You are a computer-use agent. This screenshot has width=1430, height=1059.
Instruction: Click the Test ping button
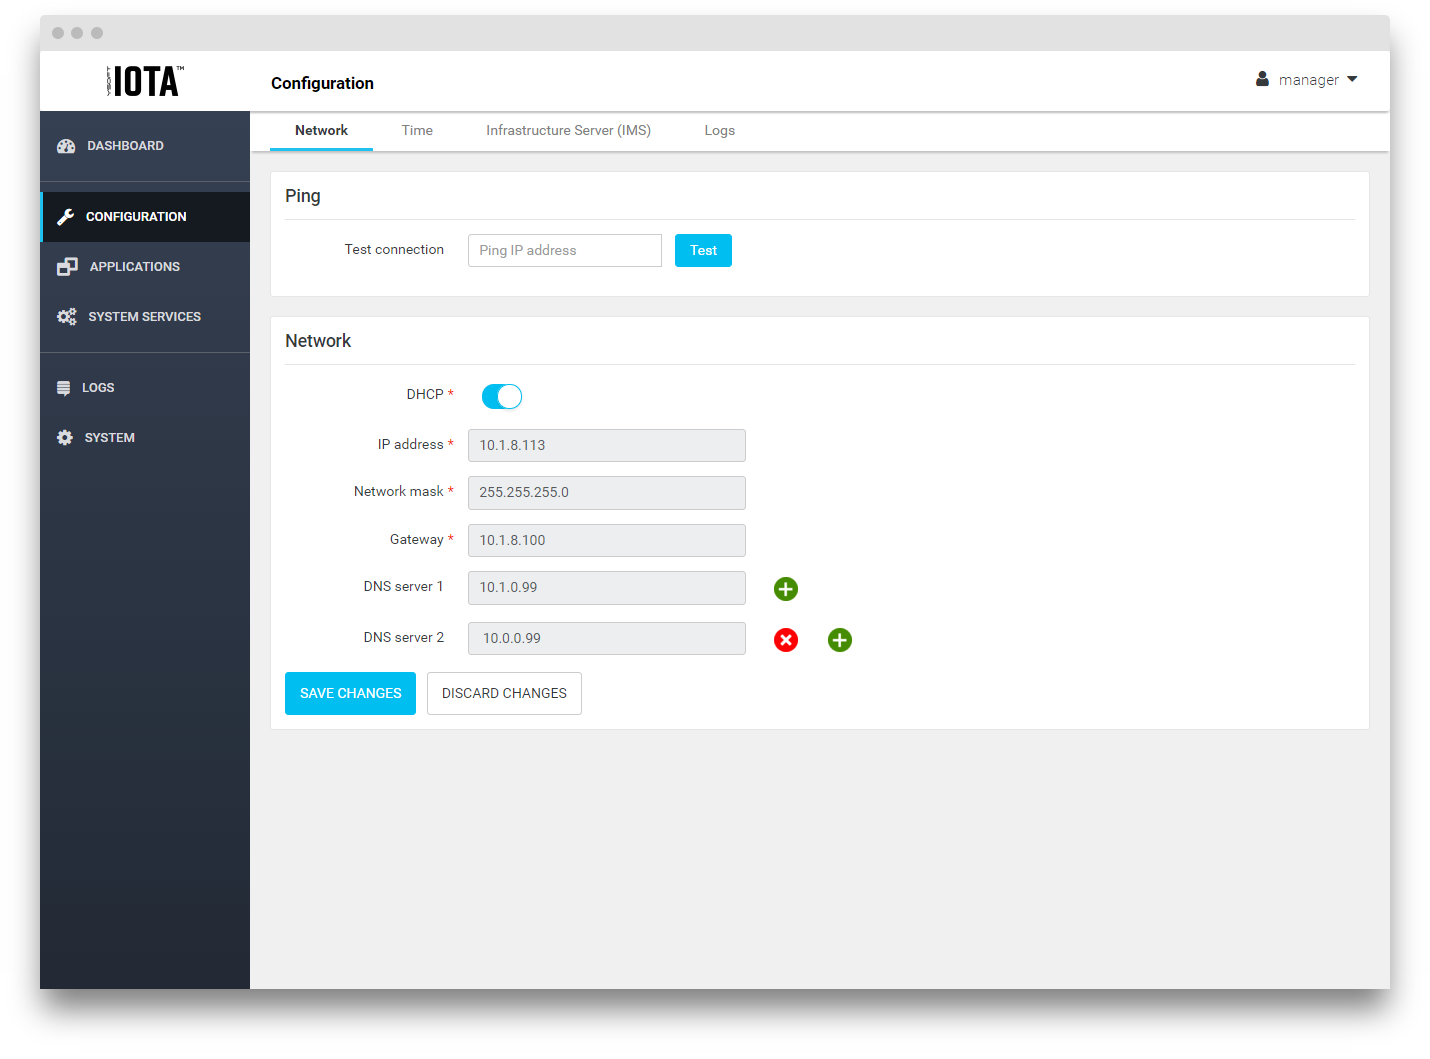(x=703, y=251)
